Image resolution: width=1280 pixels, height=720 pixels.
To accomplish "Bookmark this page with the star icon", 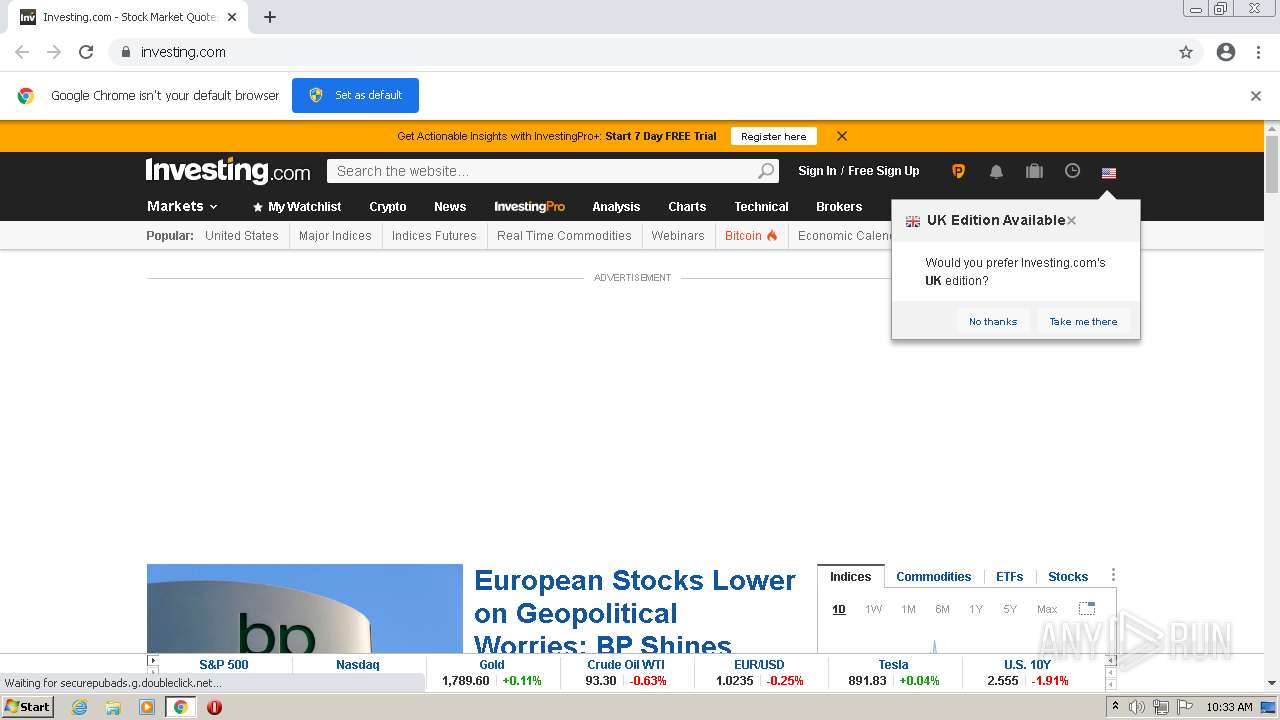I will pos(1186,52).
